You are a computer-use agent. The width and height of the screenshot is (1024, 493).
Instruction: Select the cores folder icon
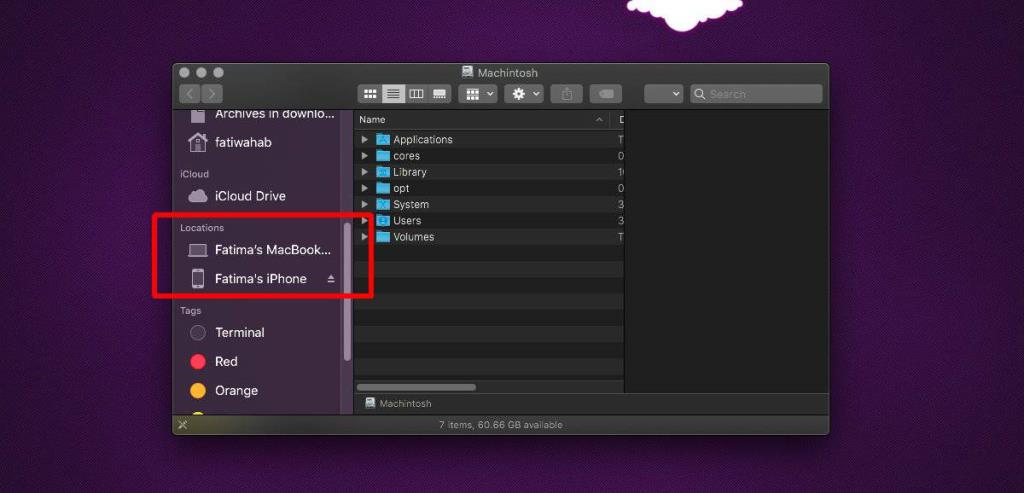tap(383, 156)
